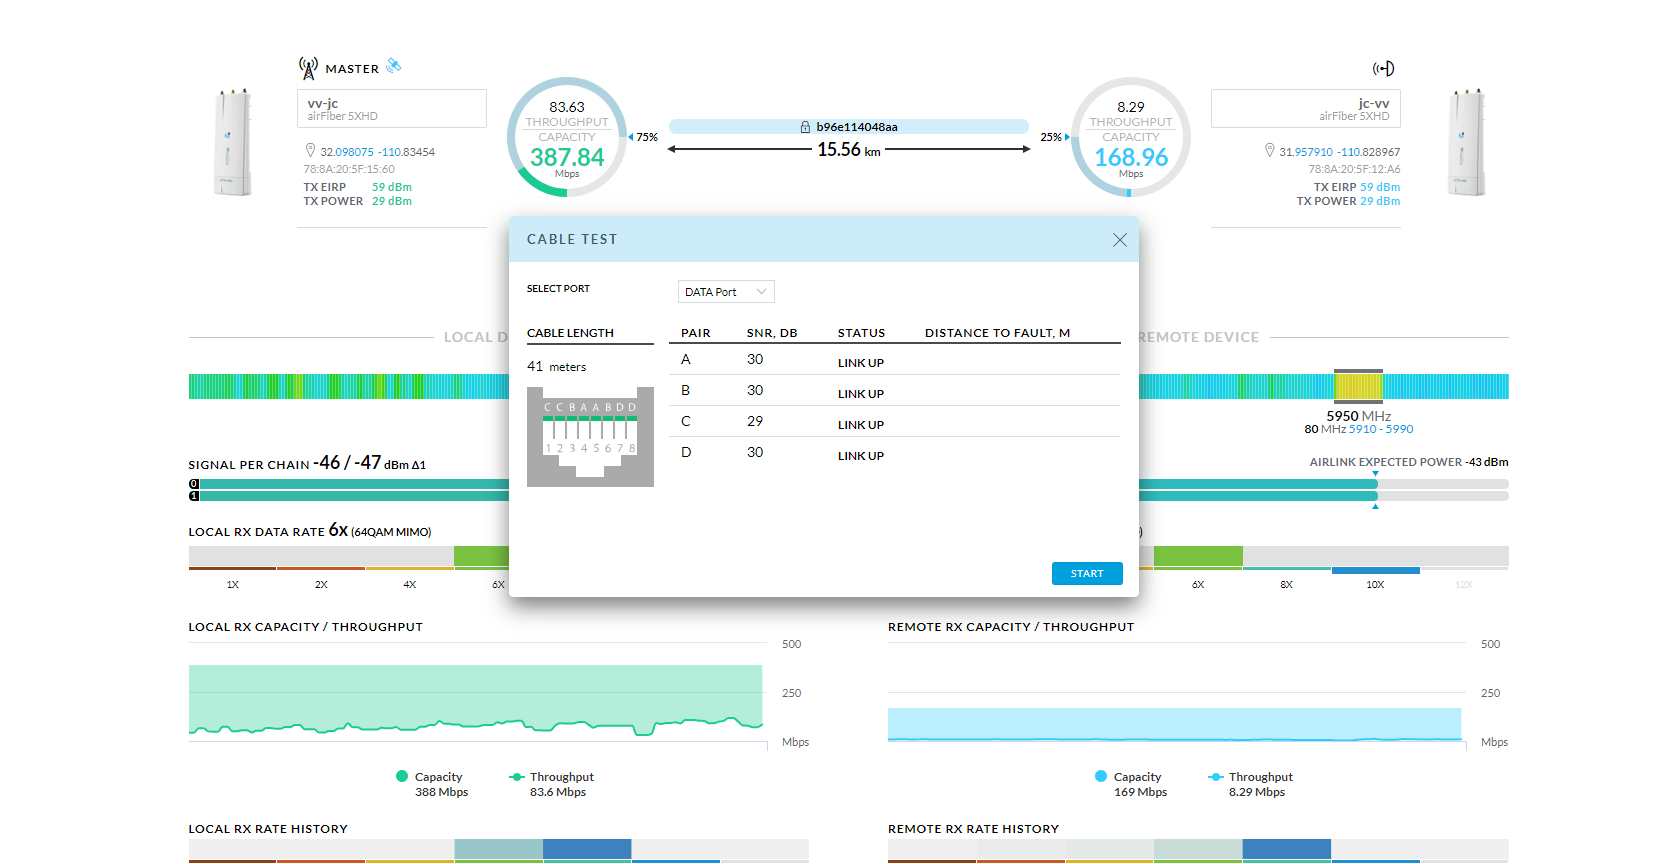Toggle Throughput legend in local RX chart
This screenshot has height=864, width=1656.
[x=551, y=777]
